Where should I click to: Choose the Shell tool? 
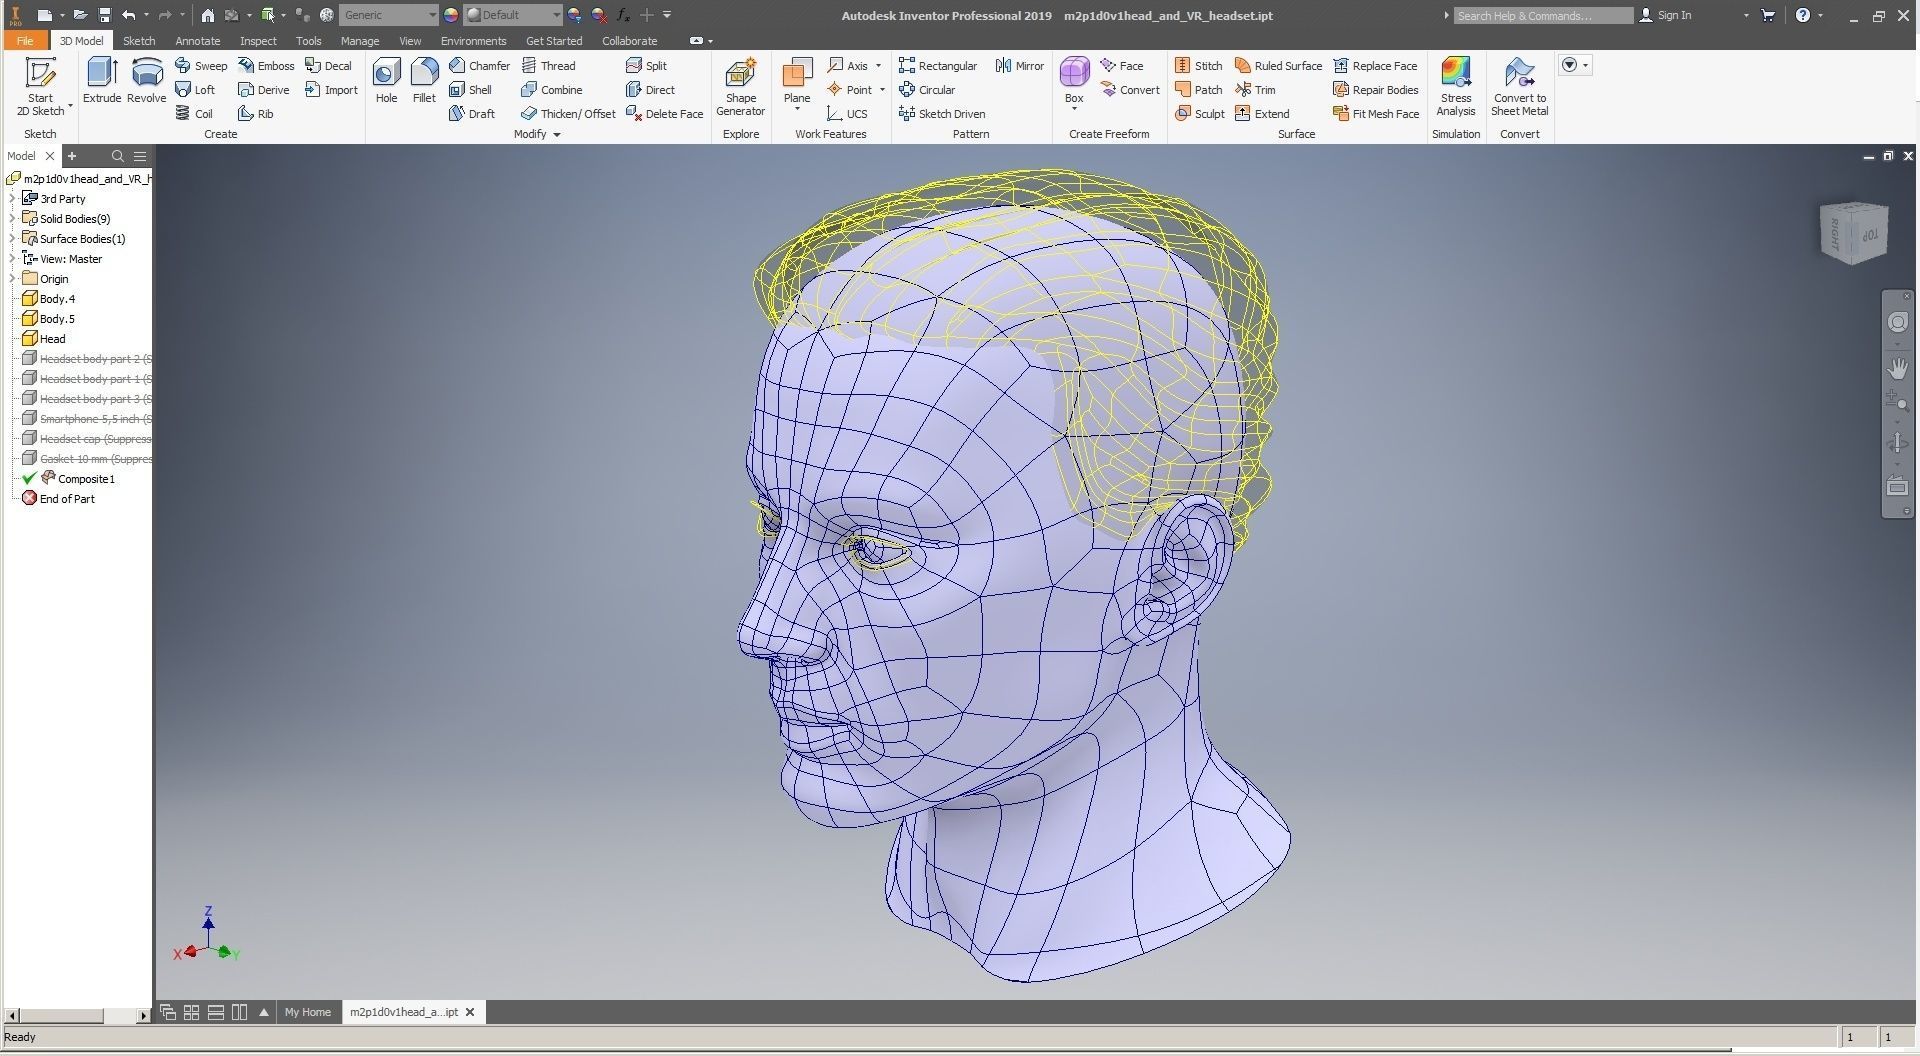point(471,90)
